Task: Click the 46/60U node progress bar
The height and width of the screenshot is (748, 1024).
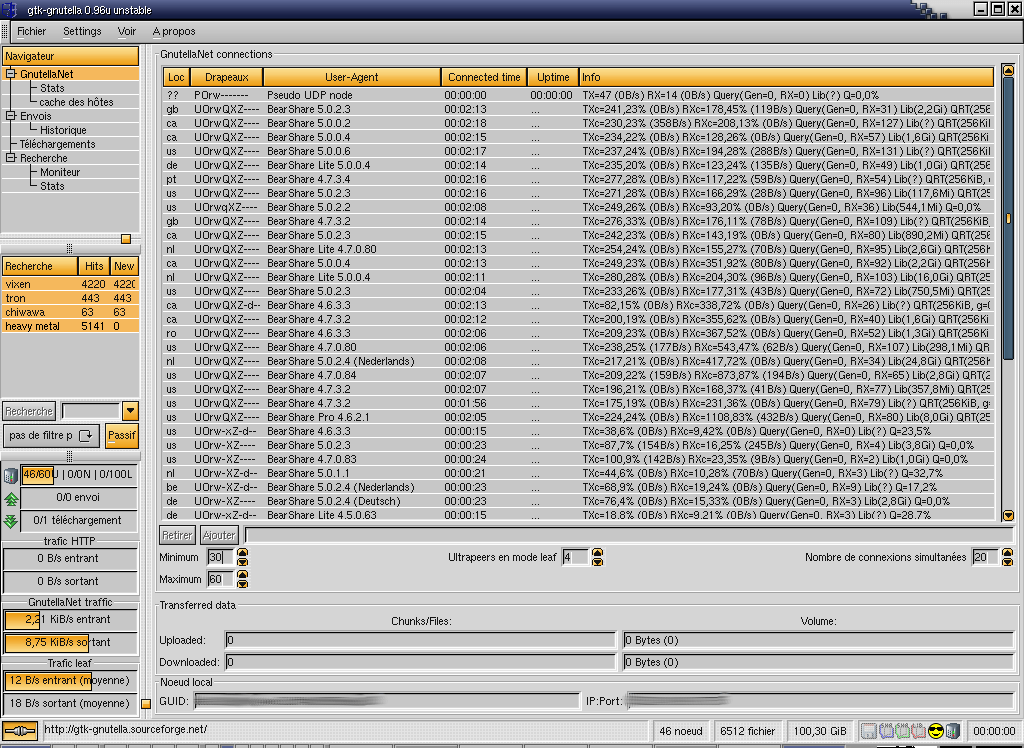Action: tap(79, 474)
